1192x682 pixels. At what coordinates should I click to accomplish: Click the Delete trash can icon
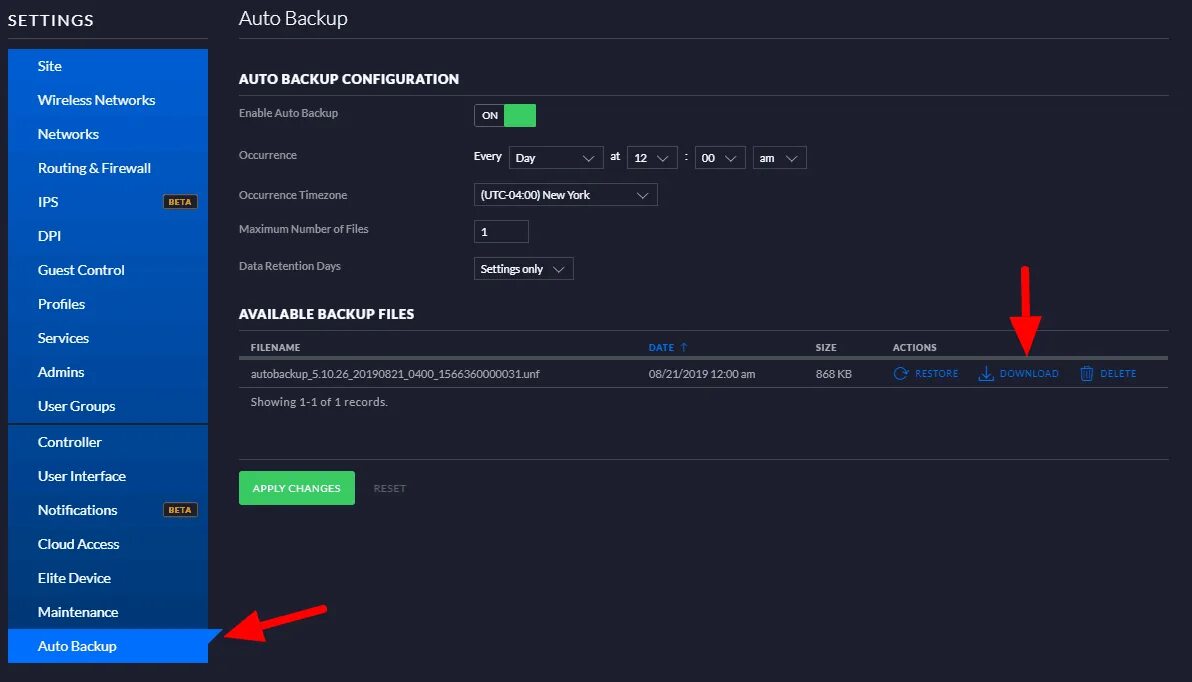[1087, 373]
